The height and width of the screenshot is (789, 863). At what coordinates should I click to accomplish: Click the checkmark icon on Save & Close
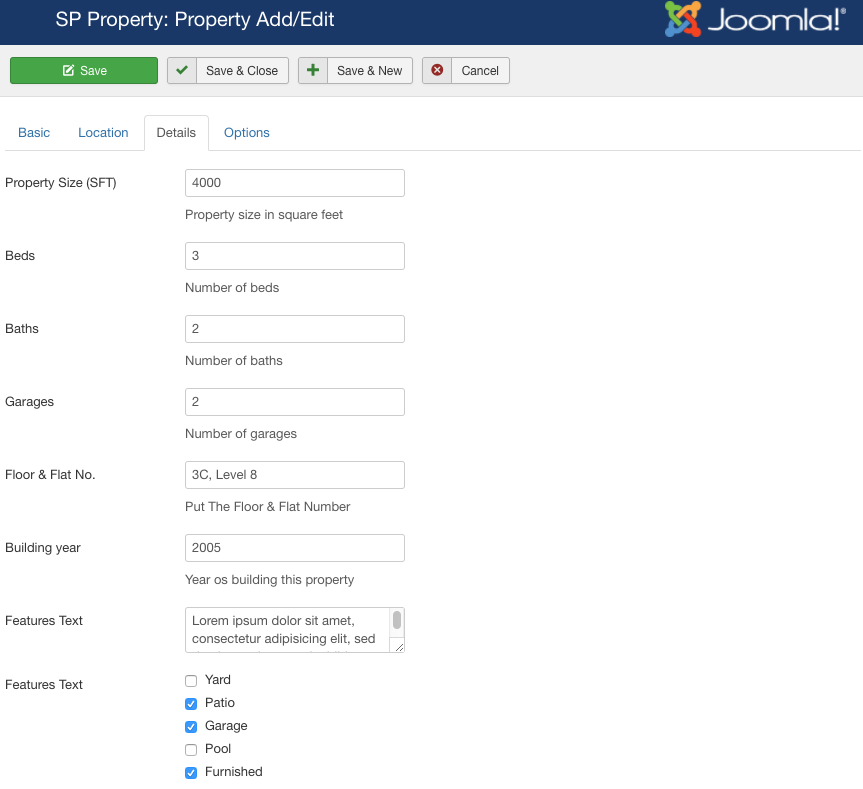181,71
